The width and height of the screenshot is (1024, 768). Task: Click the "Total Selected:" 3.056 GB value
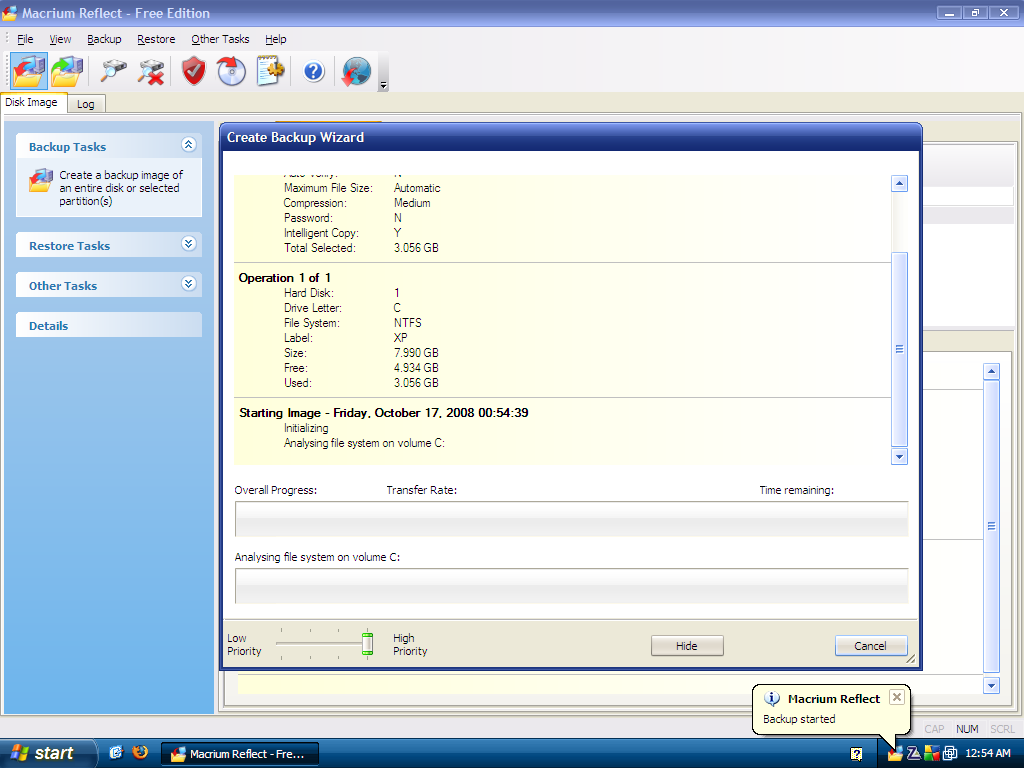[x=416, y=248]
